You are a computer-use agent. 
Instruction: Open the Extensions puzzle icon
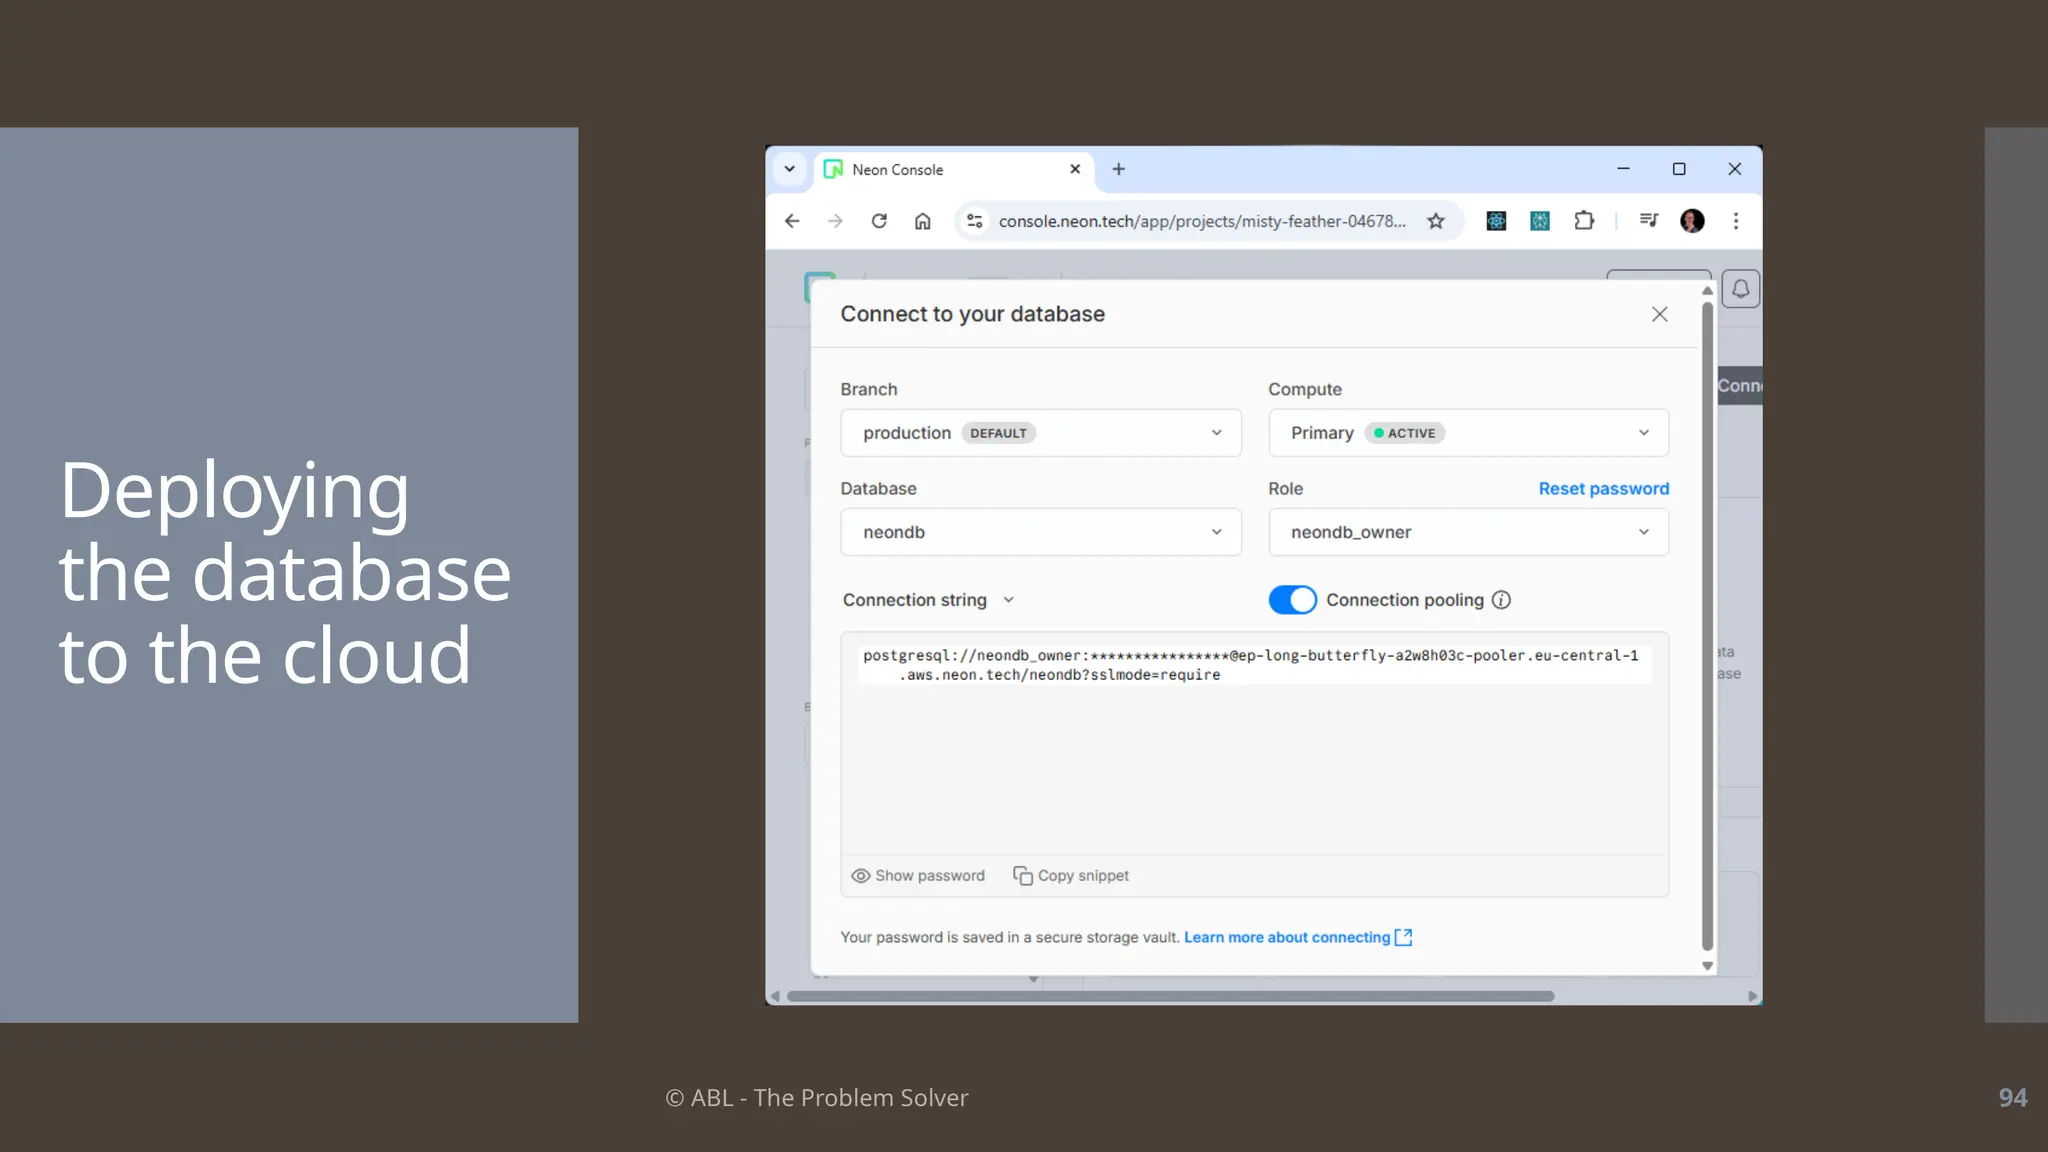pyautogui.click(x=1584, y=221)
